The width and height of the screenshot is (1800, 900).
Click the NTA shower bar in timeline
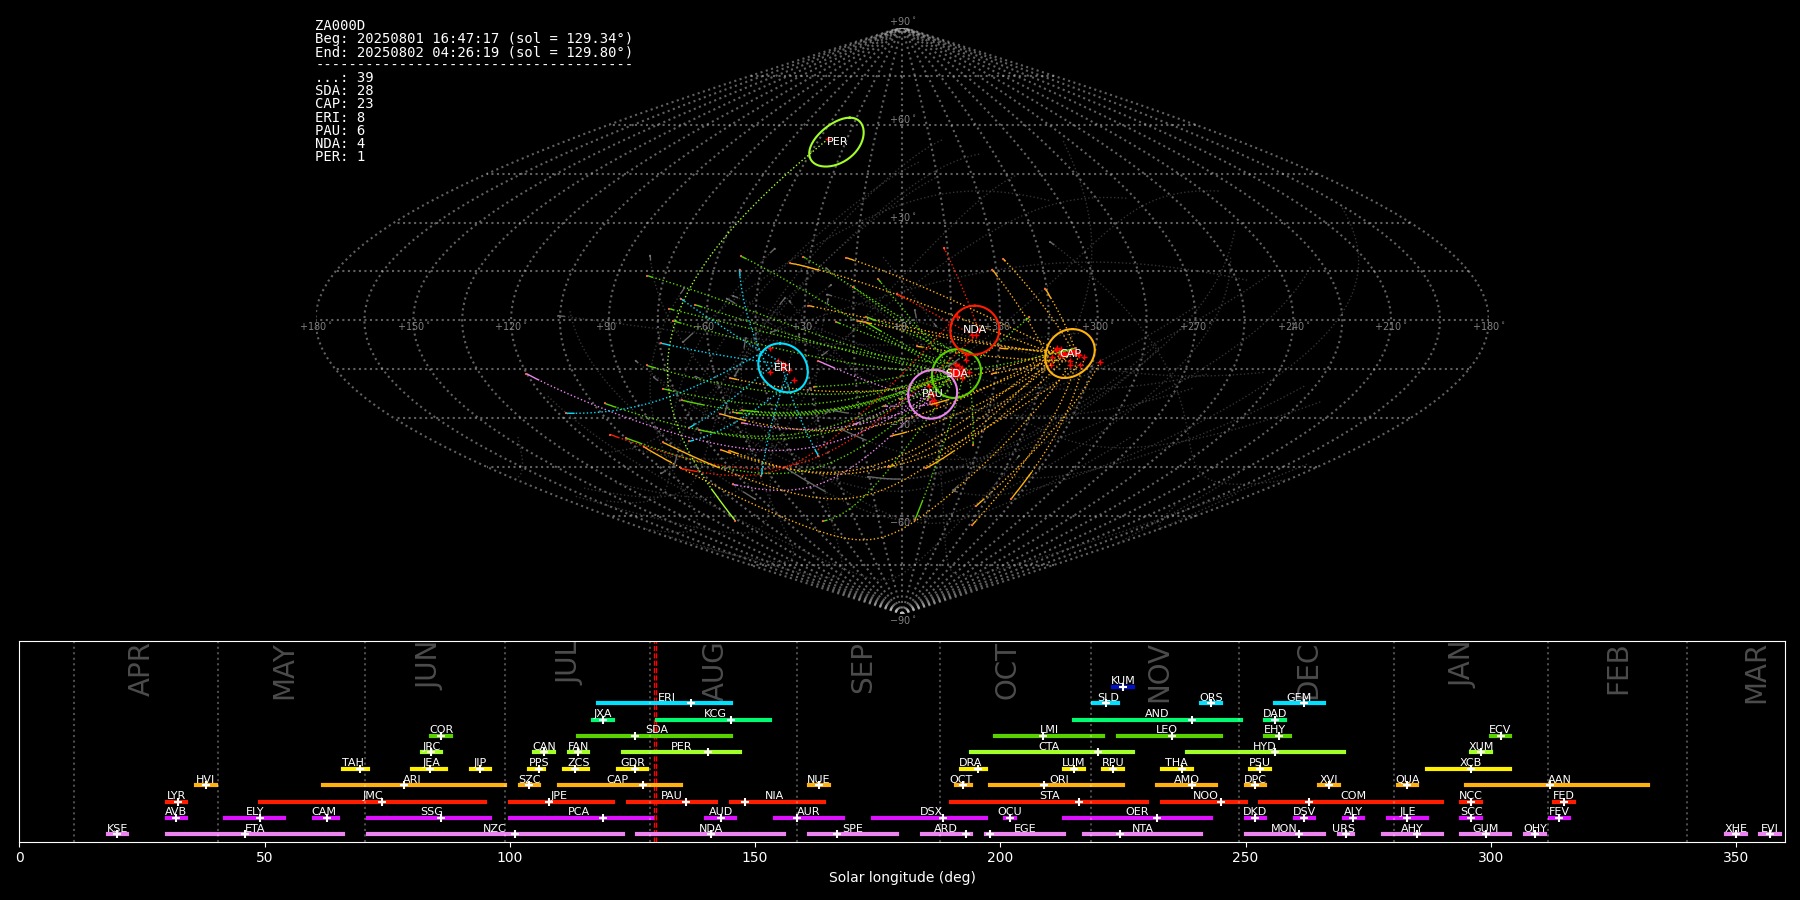click(1142, 834)
